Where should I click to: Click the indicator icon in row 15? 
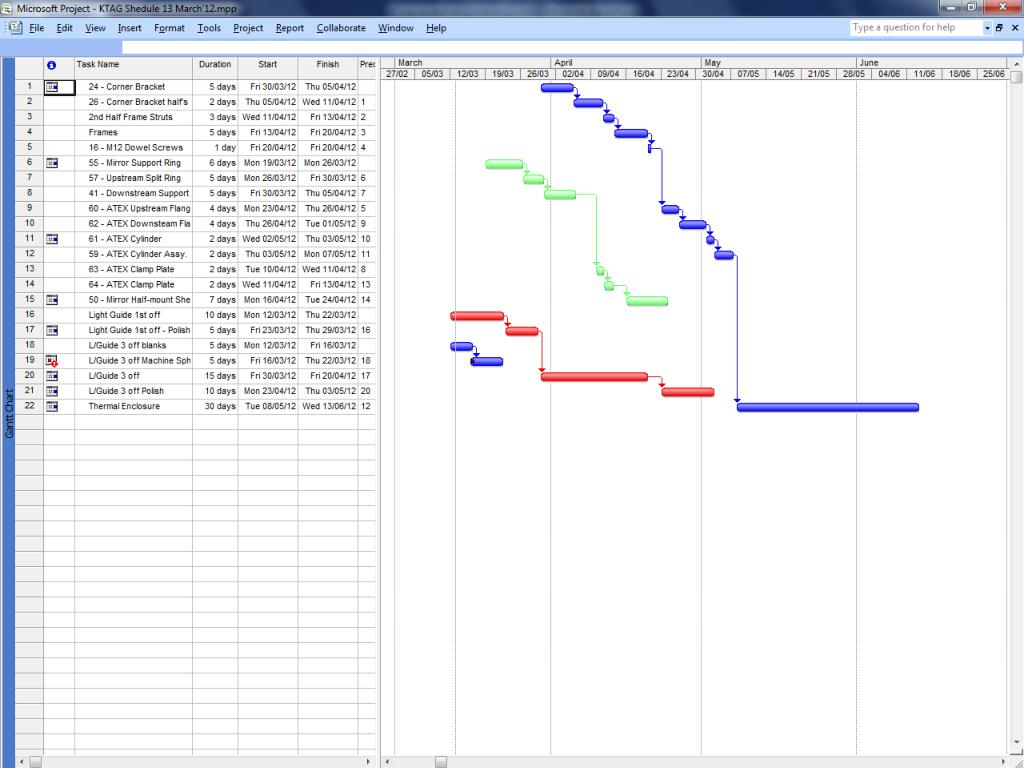52,300
